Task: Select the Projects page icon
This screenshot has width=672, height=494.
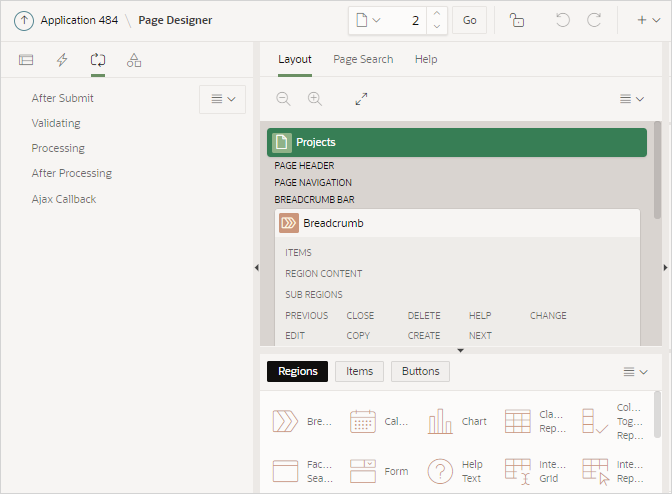Action: (x=282, y=142)
